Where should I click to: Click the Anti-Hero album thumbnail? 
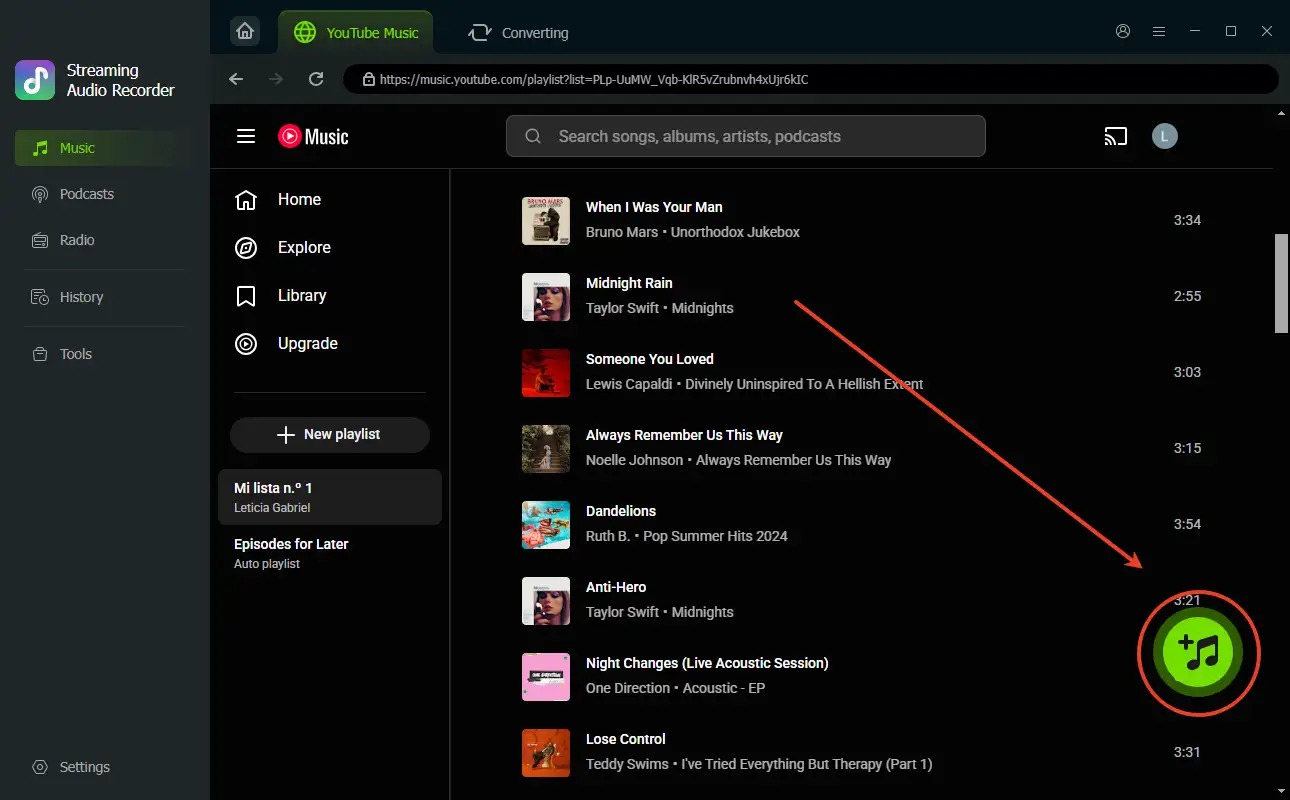546,601
